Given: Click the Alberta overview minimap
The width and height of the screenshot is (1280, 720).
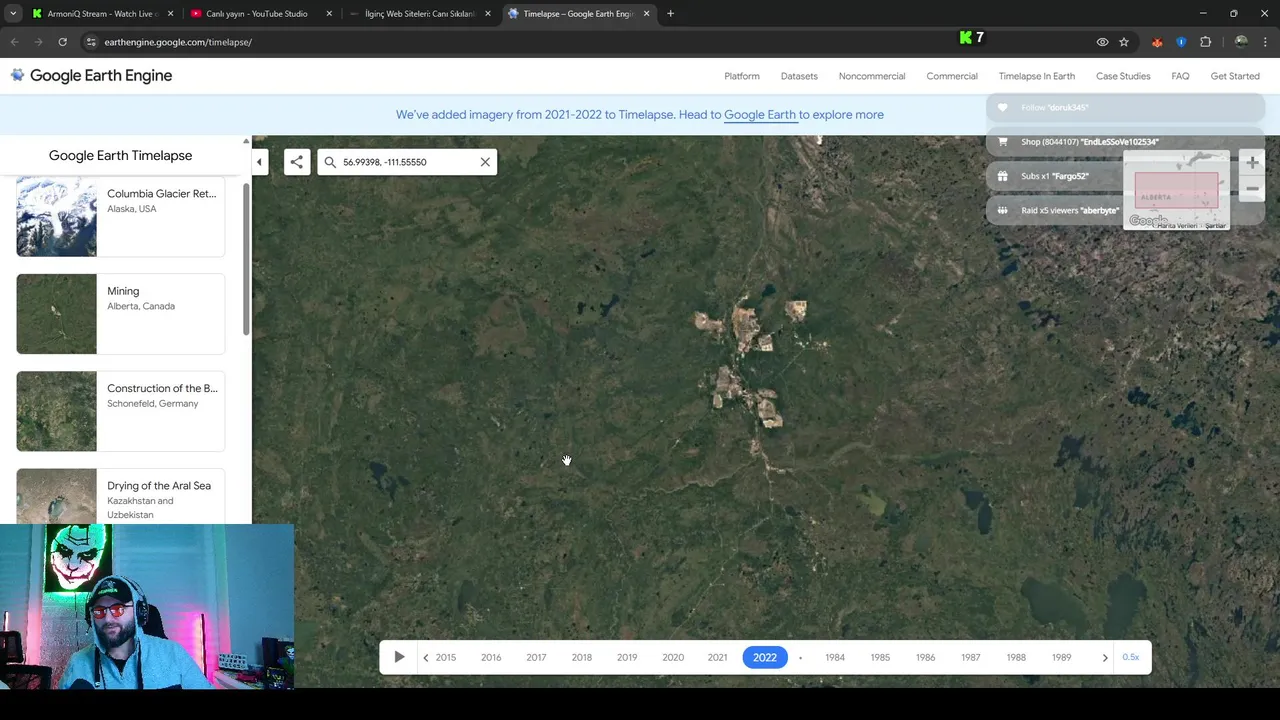Looking at the screenshot, I should tap(1176, 192).
